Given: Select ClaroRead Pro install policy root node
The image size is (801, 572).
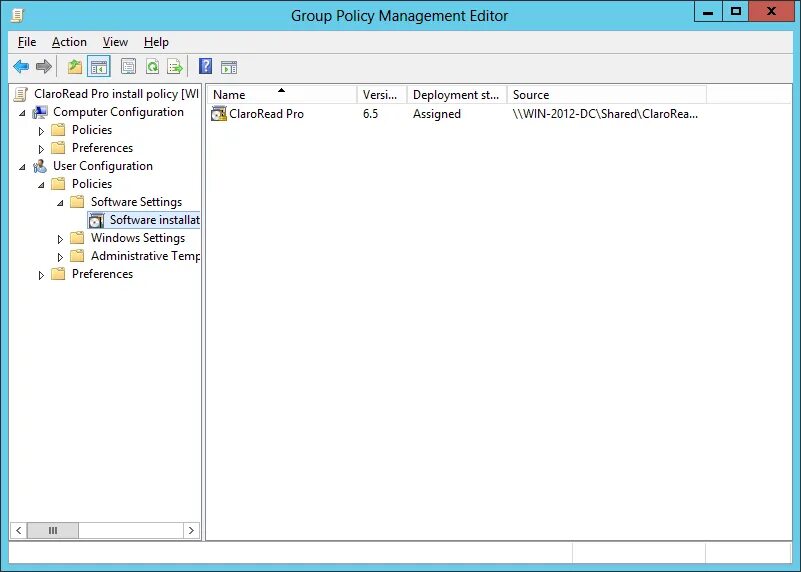Looking at the screenshot, I should point(116,94).
